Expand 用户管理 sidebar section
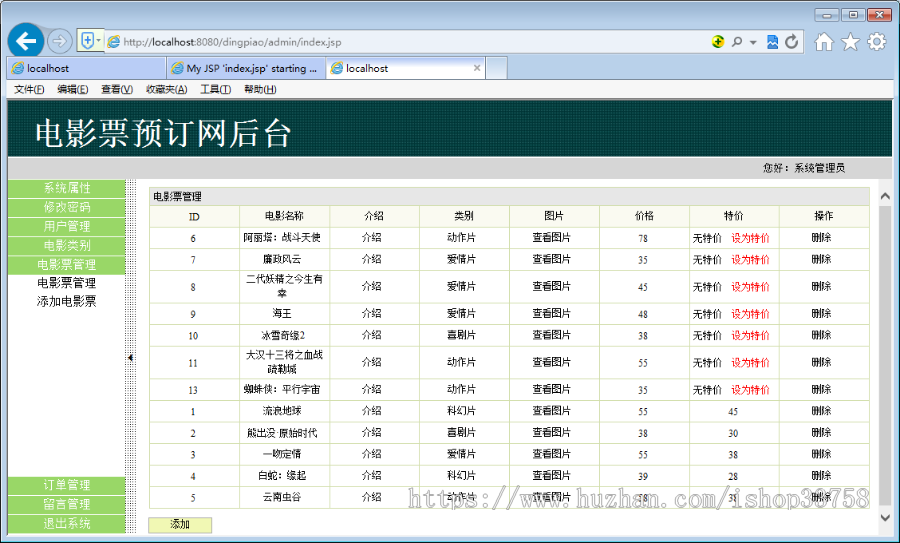Viewport: 900px width, 543px height. click(x=67, y=226)
